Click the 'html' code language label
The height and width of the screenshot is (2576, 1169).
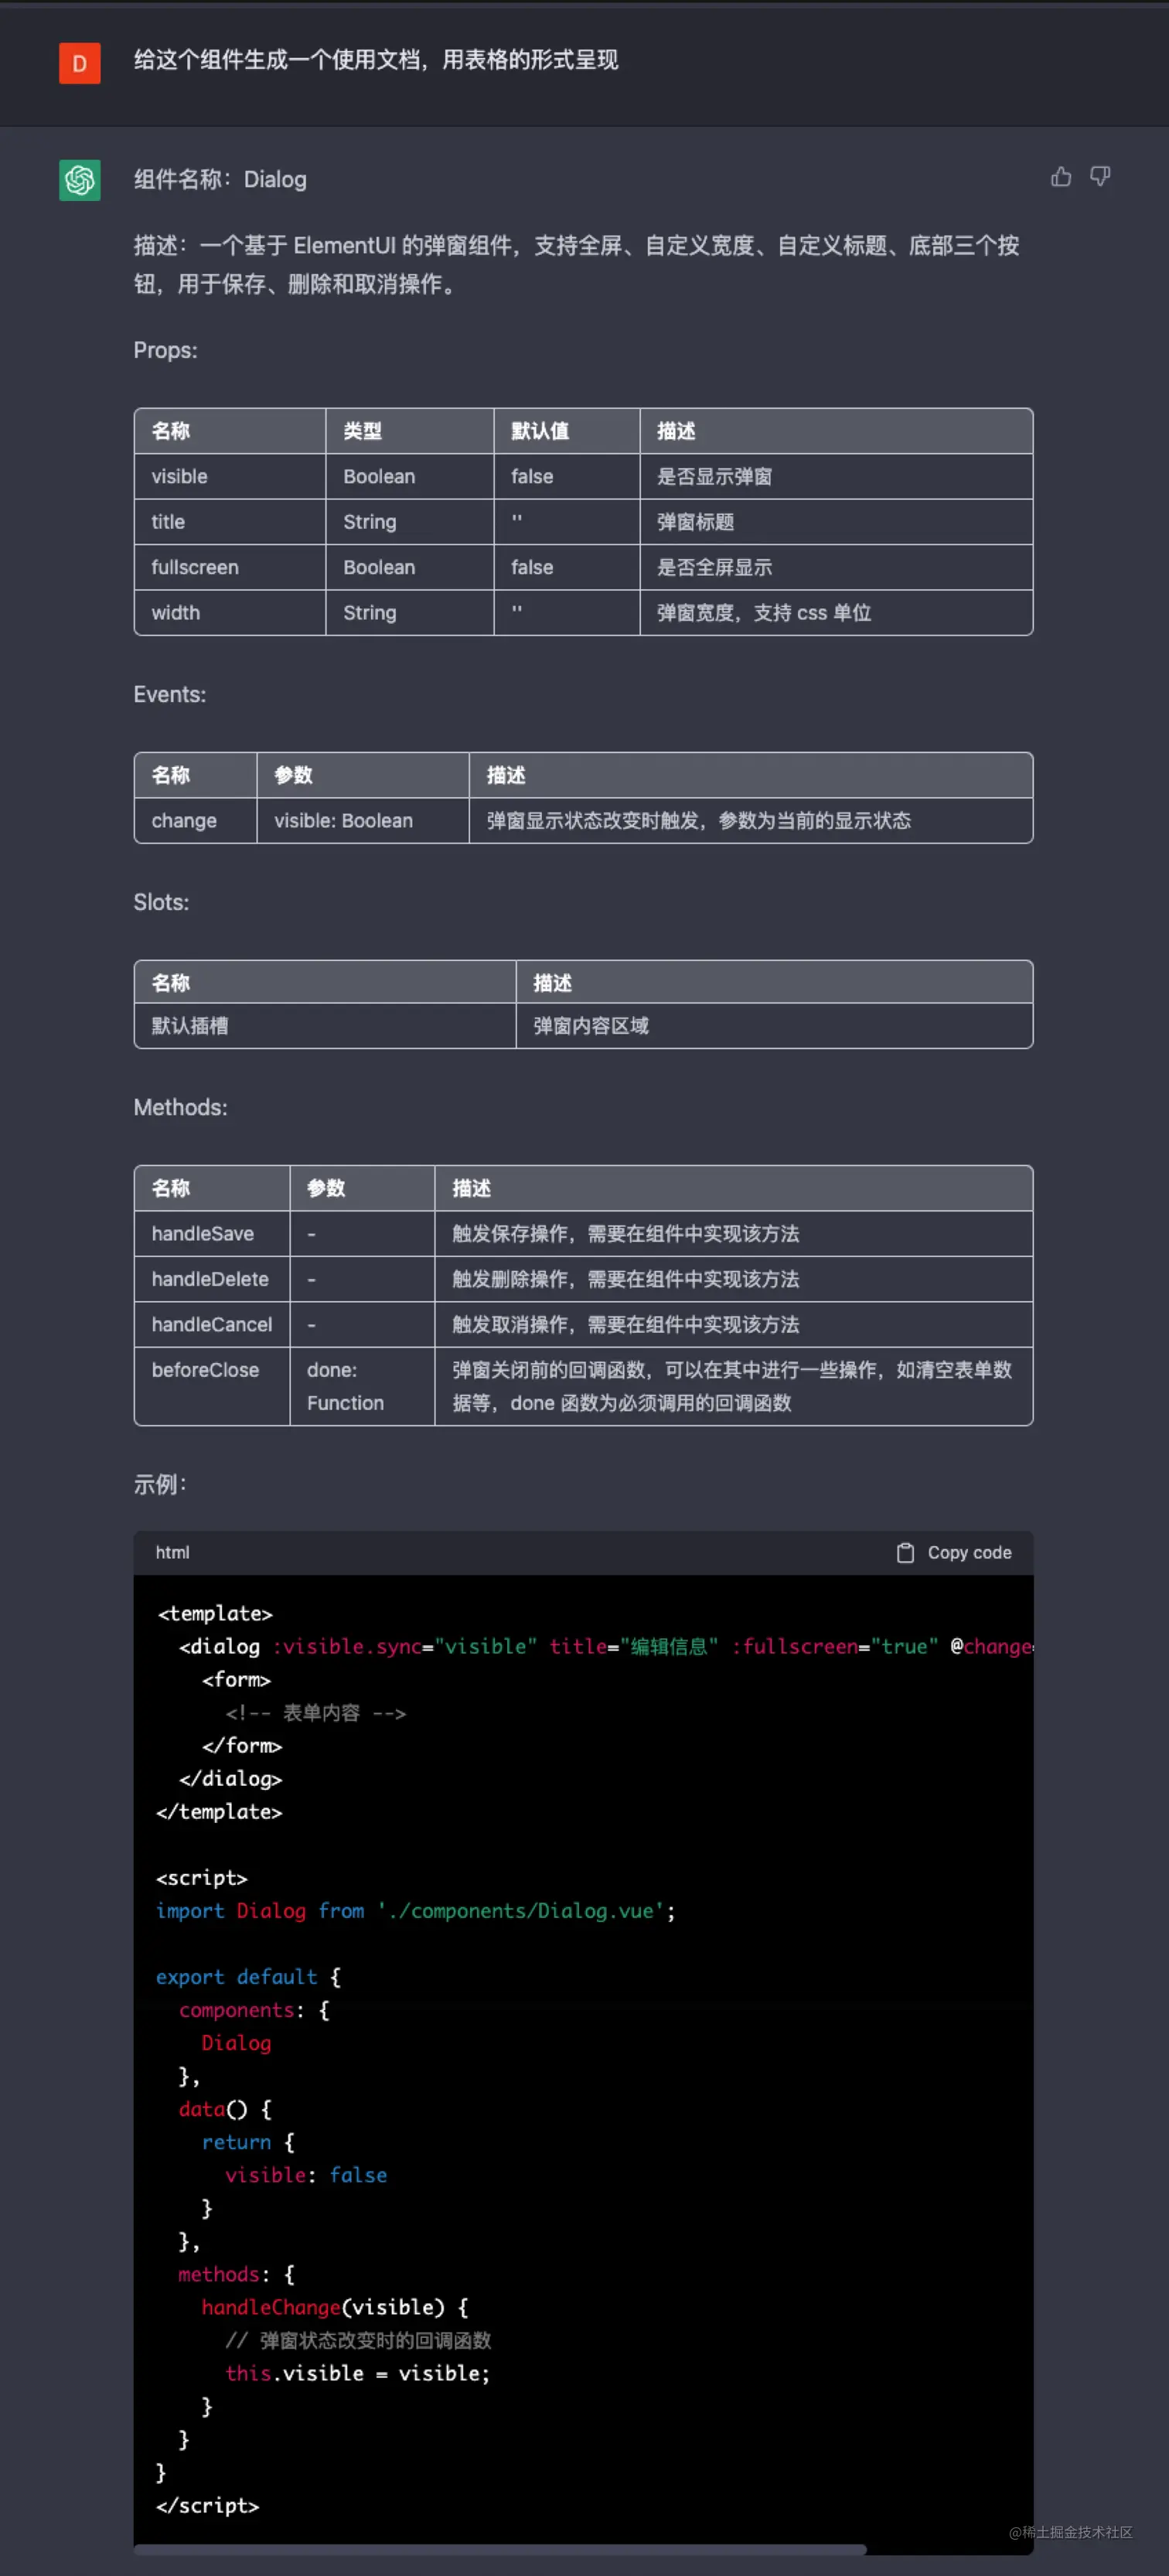(x=172, y=1552)
